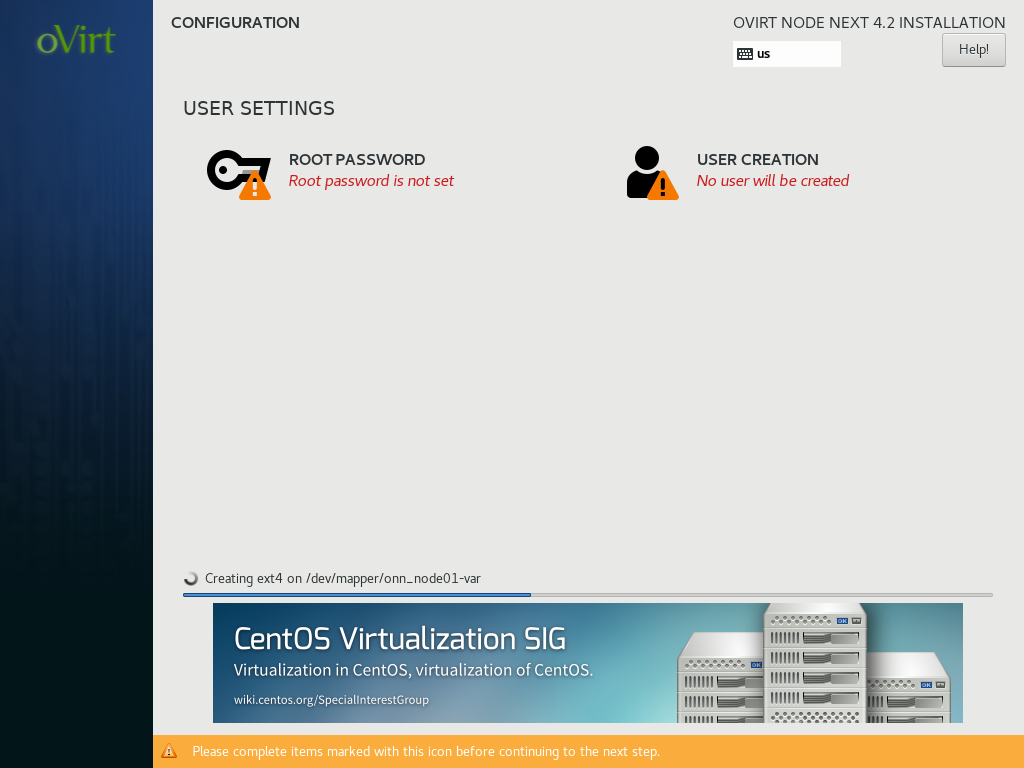Viewport: 1024px width, 768px height.
Task: Click the oVirt logo in sidebar
Action: tap(76, 40)
